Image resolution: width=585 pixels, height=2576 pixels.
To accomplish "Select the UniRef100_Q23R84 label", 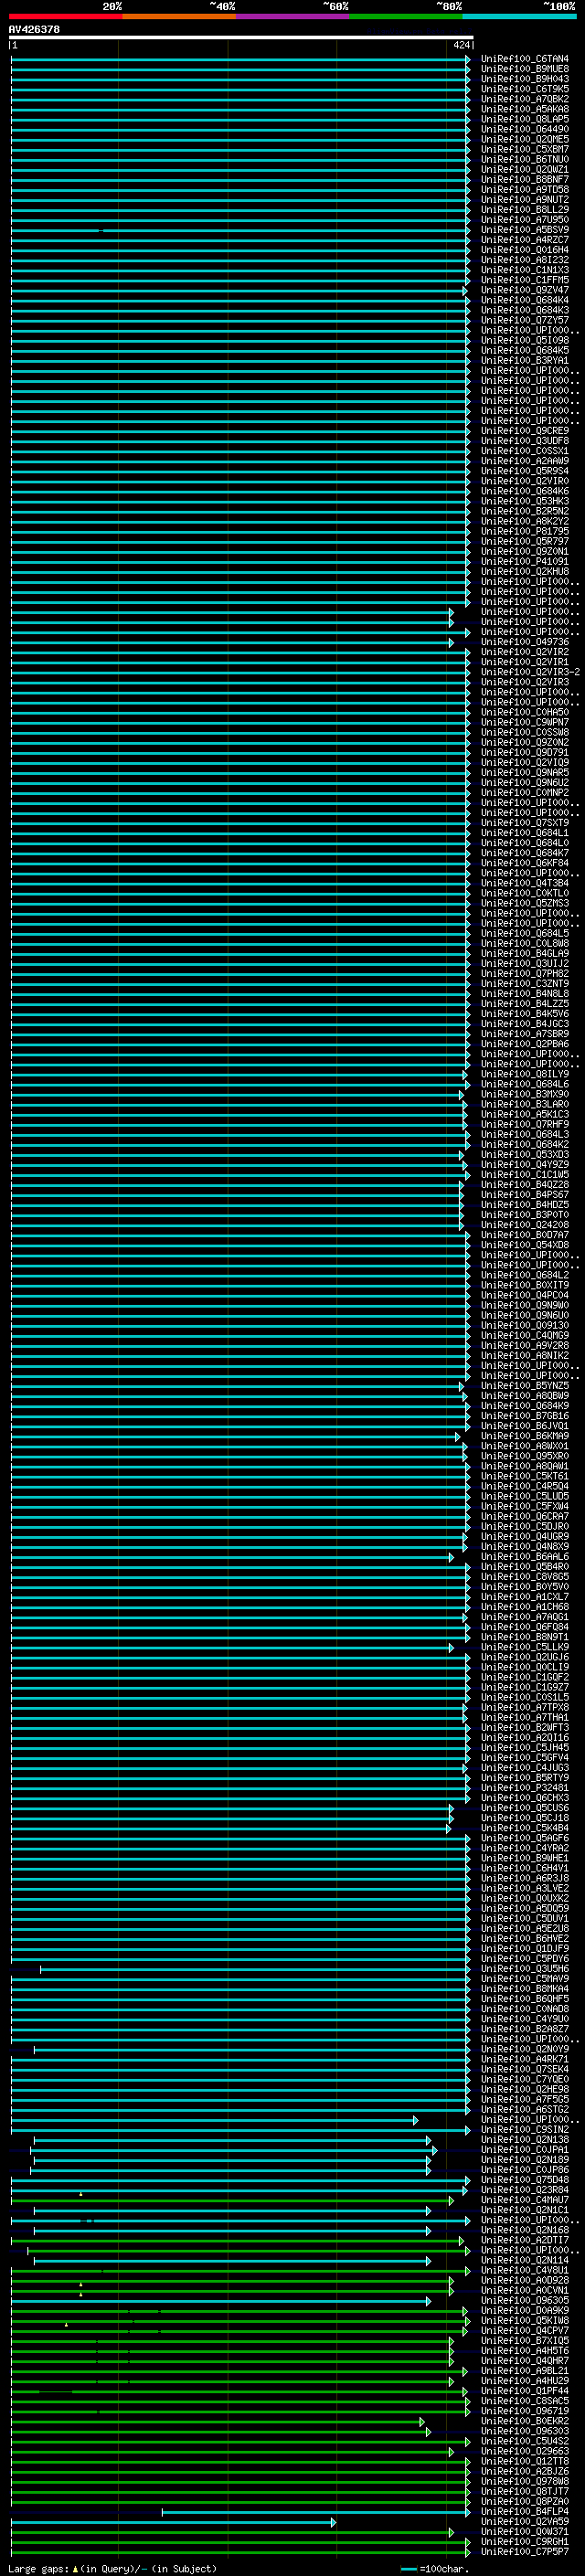I will pos(524,2189).
